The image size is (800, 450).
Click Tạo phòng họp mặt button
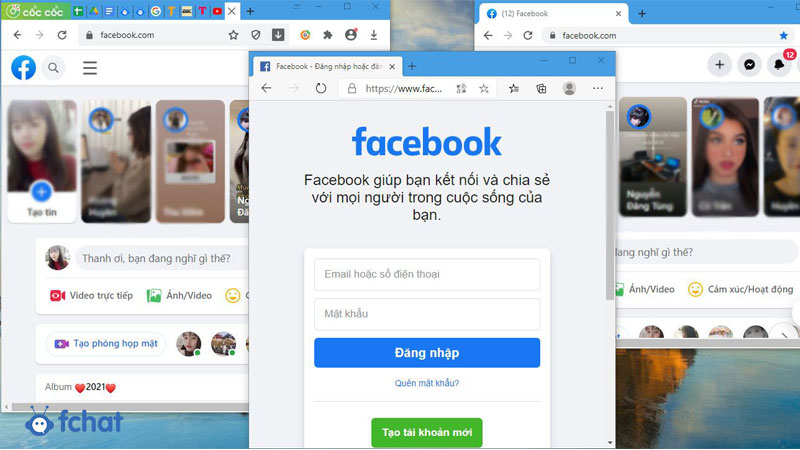tap(106, 343)
